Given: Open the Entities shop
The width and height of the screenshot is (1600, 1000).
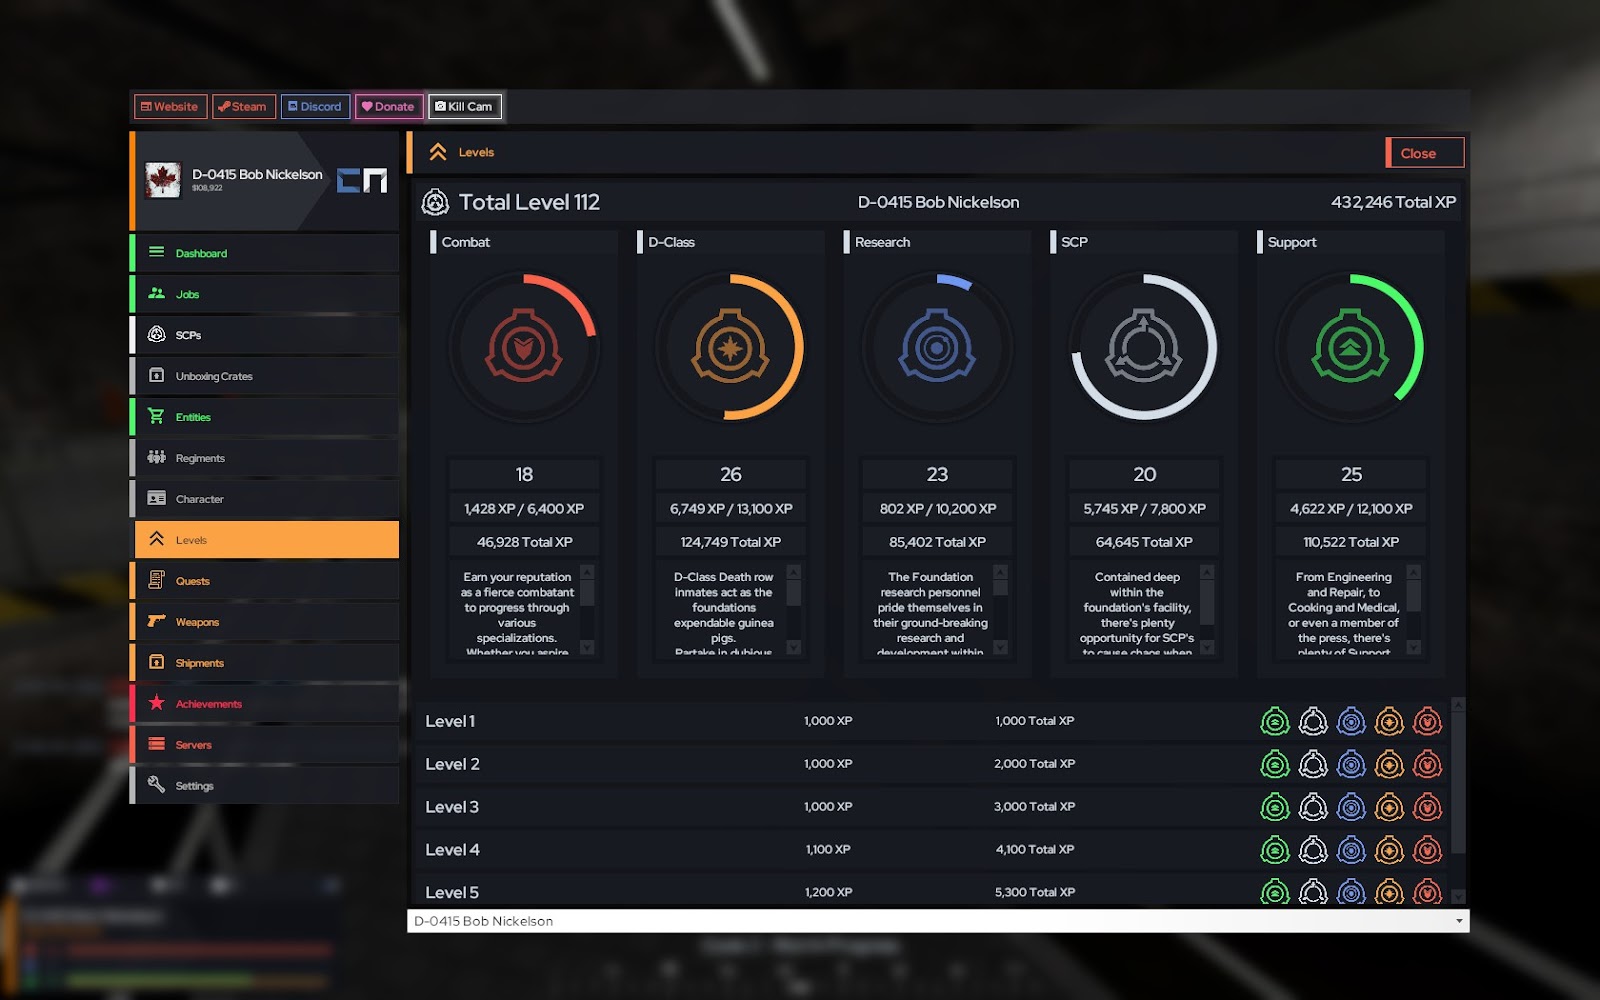Looking at the screenshot, I should click(266, 417).
